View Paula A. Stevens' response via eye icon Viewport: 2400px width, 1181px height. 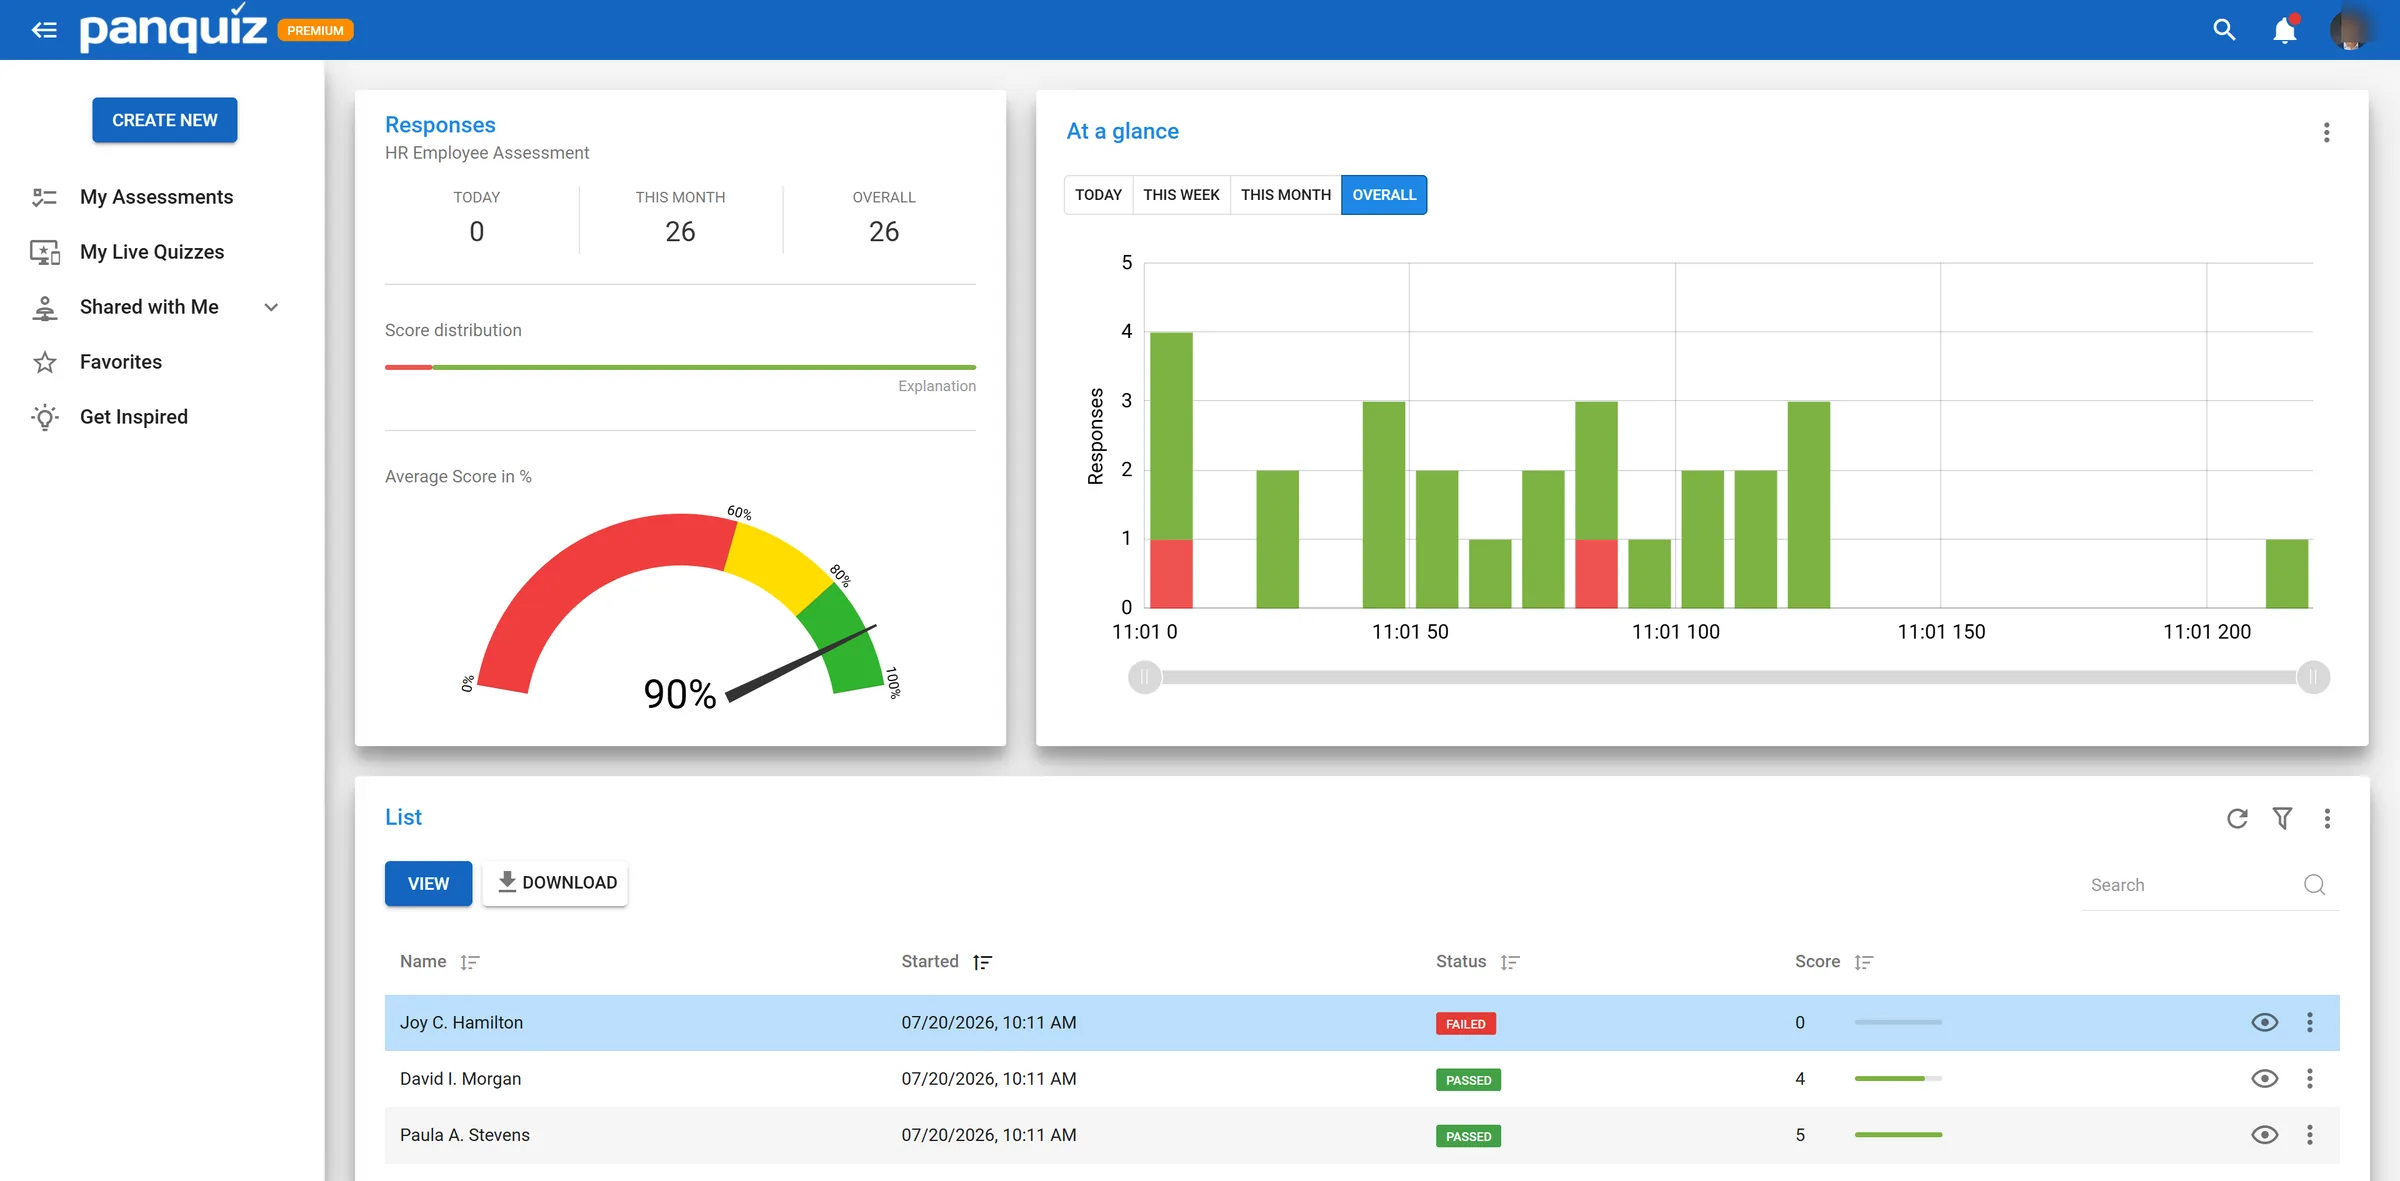click(2265, 1135)
